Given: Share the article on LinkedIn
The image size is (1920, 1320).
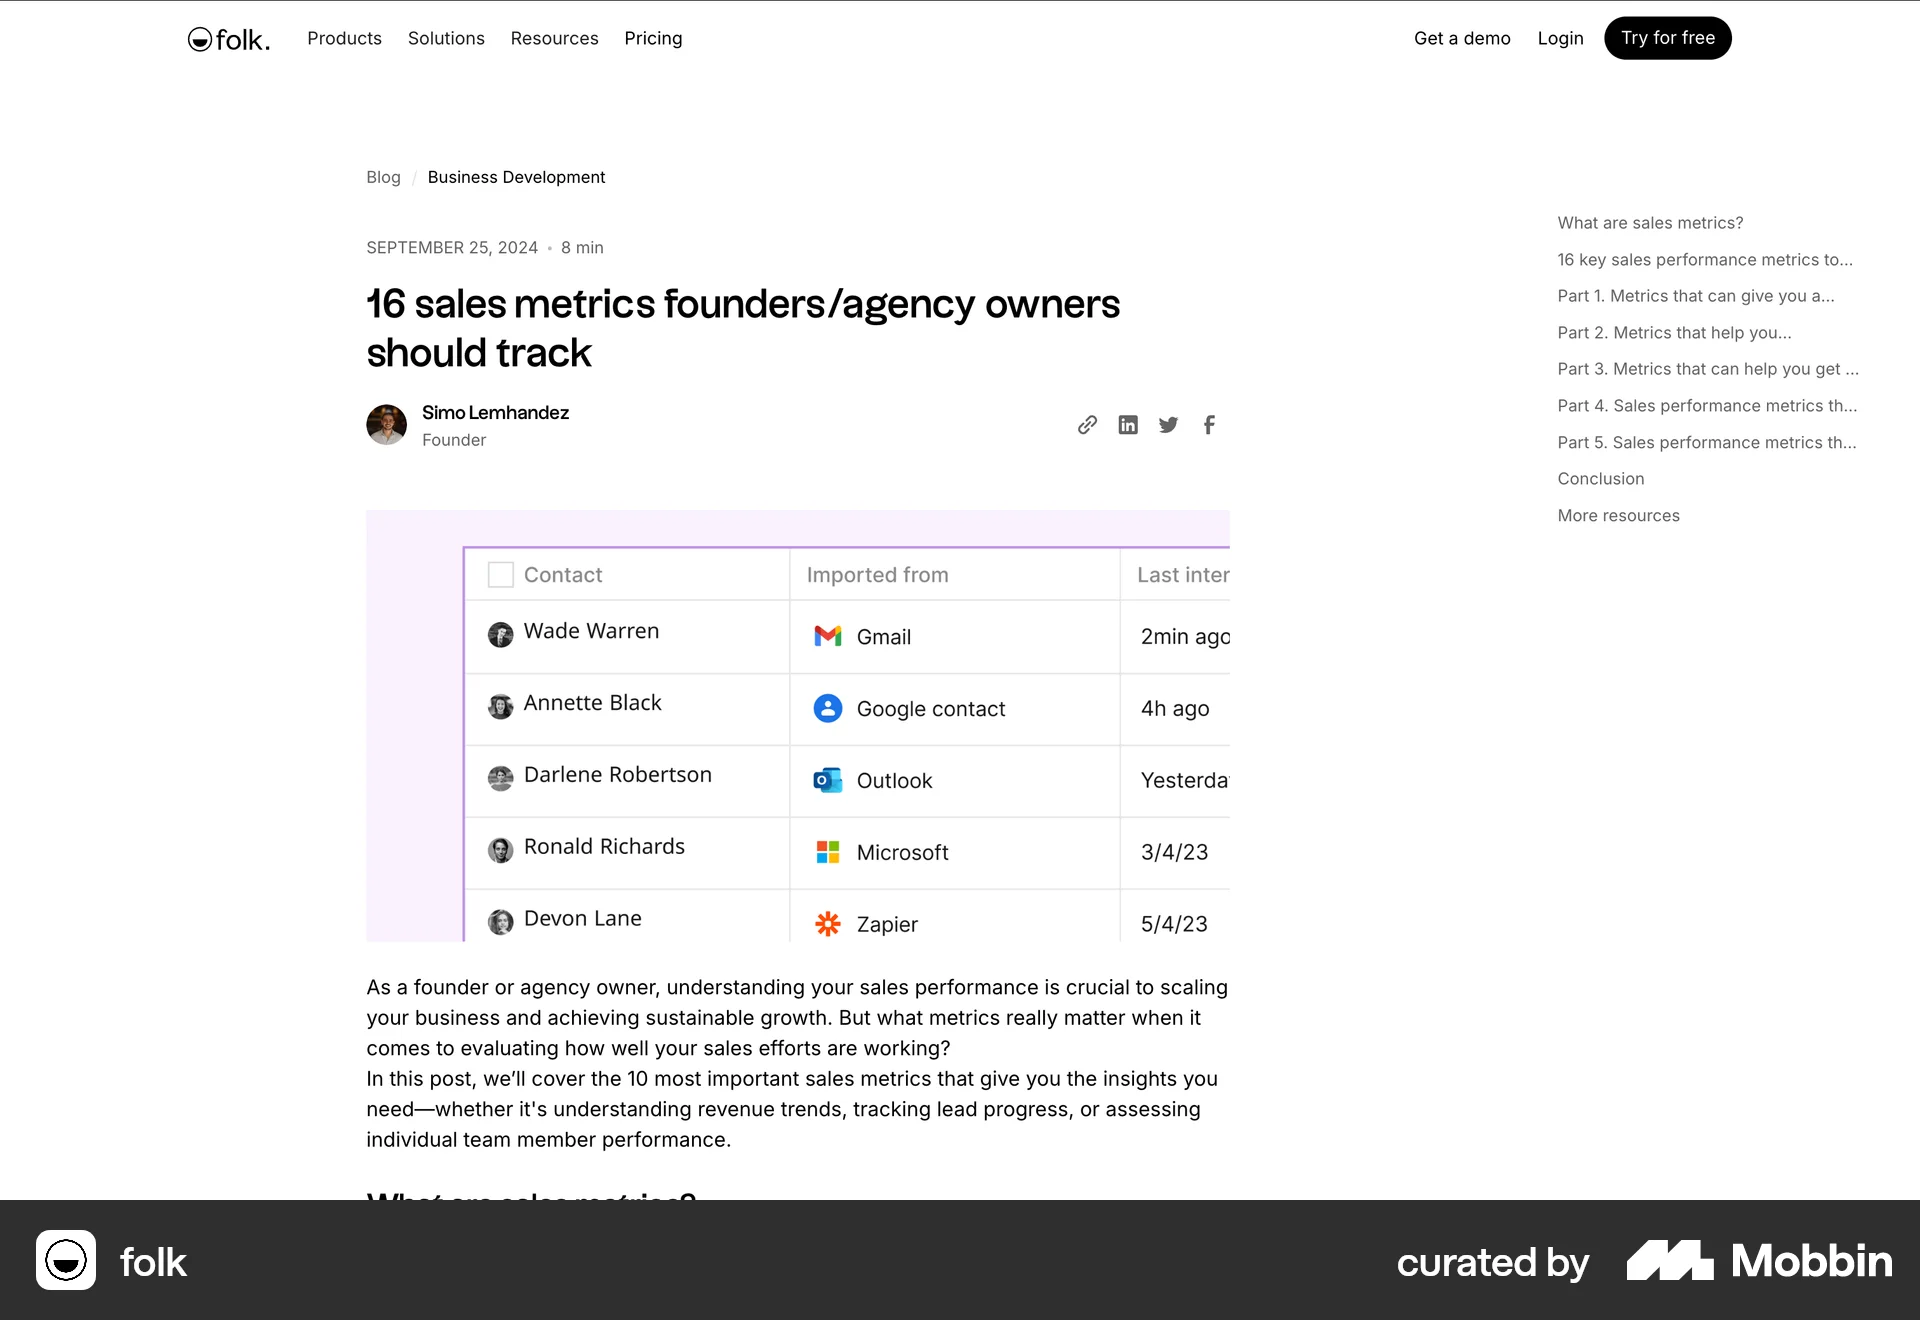Looking at the screenshot, I should [x=1128, y=424].
